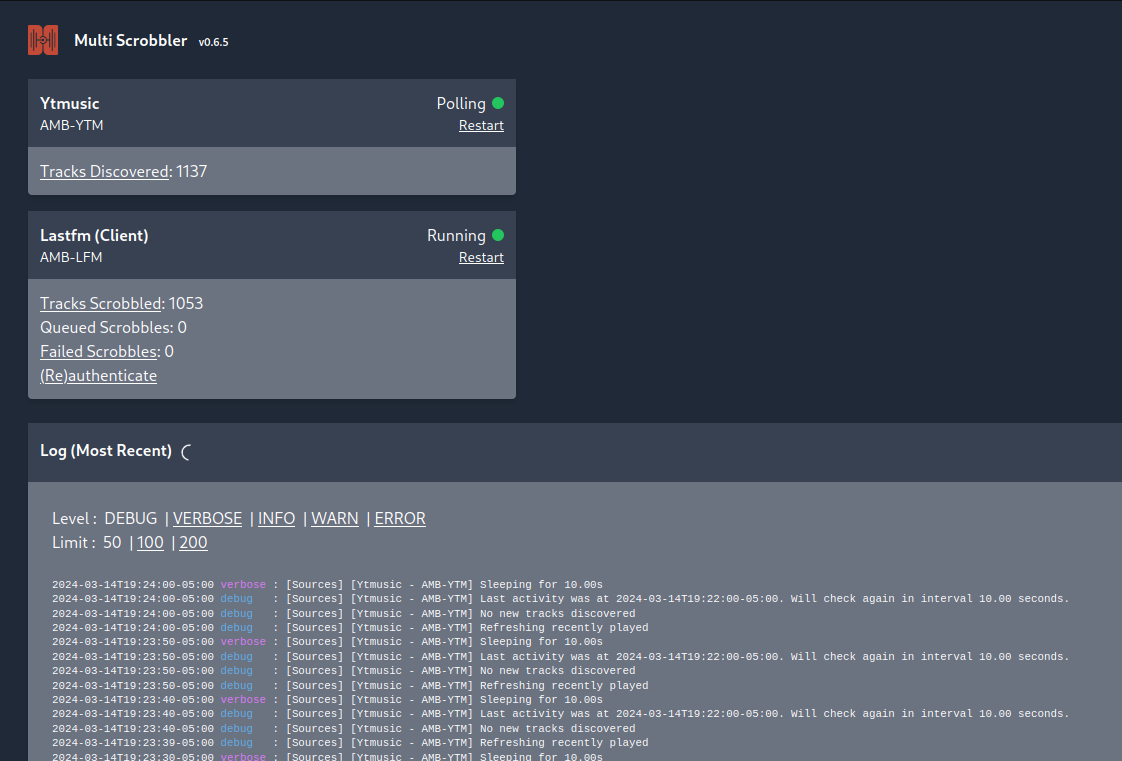Set the log limit to 200
The height and width of the screenshot is (761, 1122).
(x=193, y=542)
